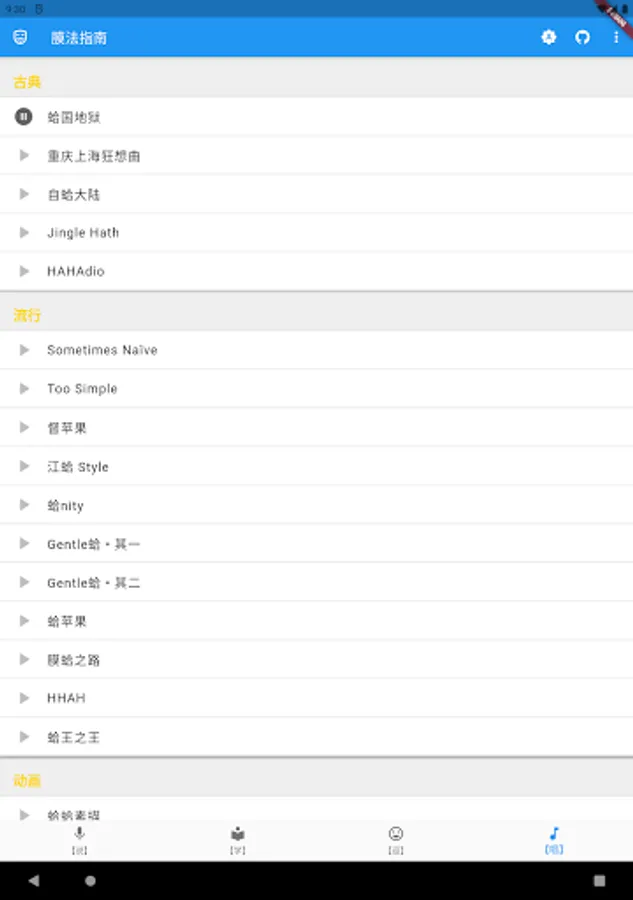Tap the Android home button
Screen dimensions: 633x900
pos(90,880)
